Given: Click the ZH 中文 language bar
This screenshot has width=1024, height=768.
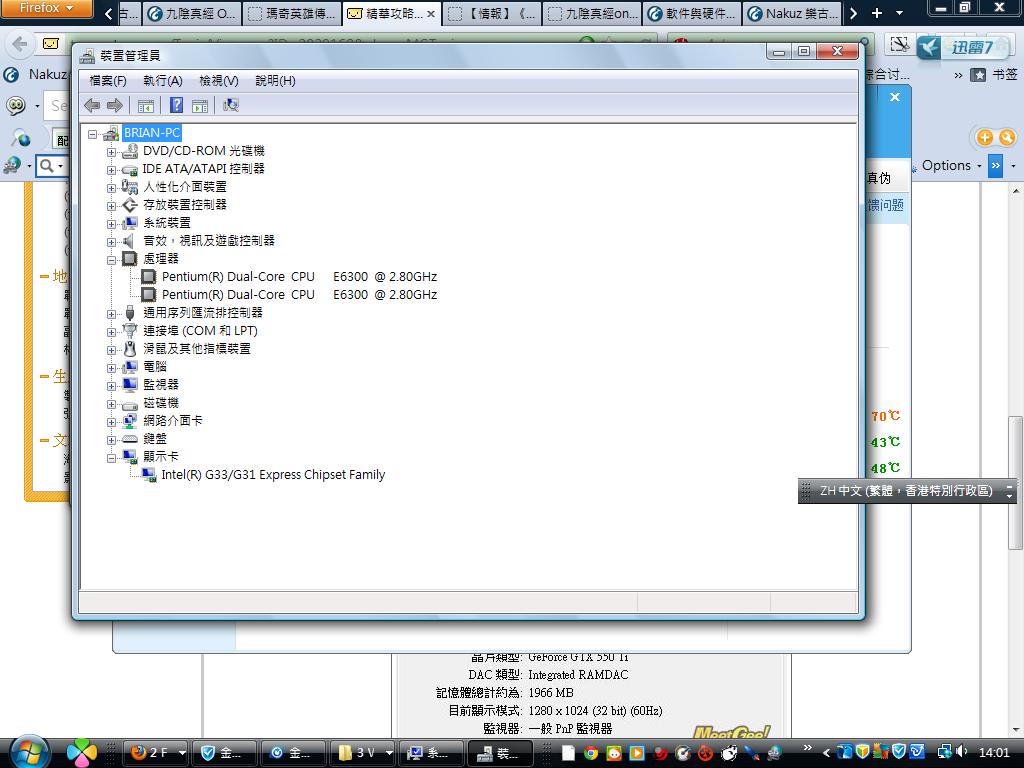Looking at the screenshot, I should click(x=905, y=491).
